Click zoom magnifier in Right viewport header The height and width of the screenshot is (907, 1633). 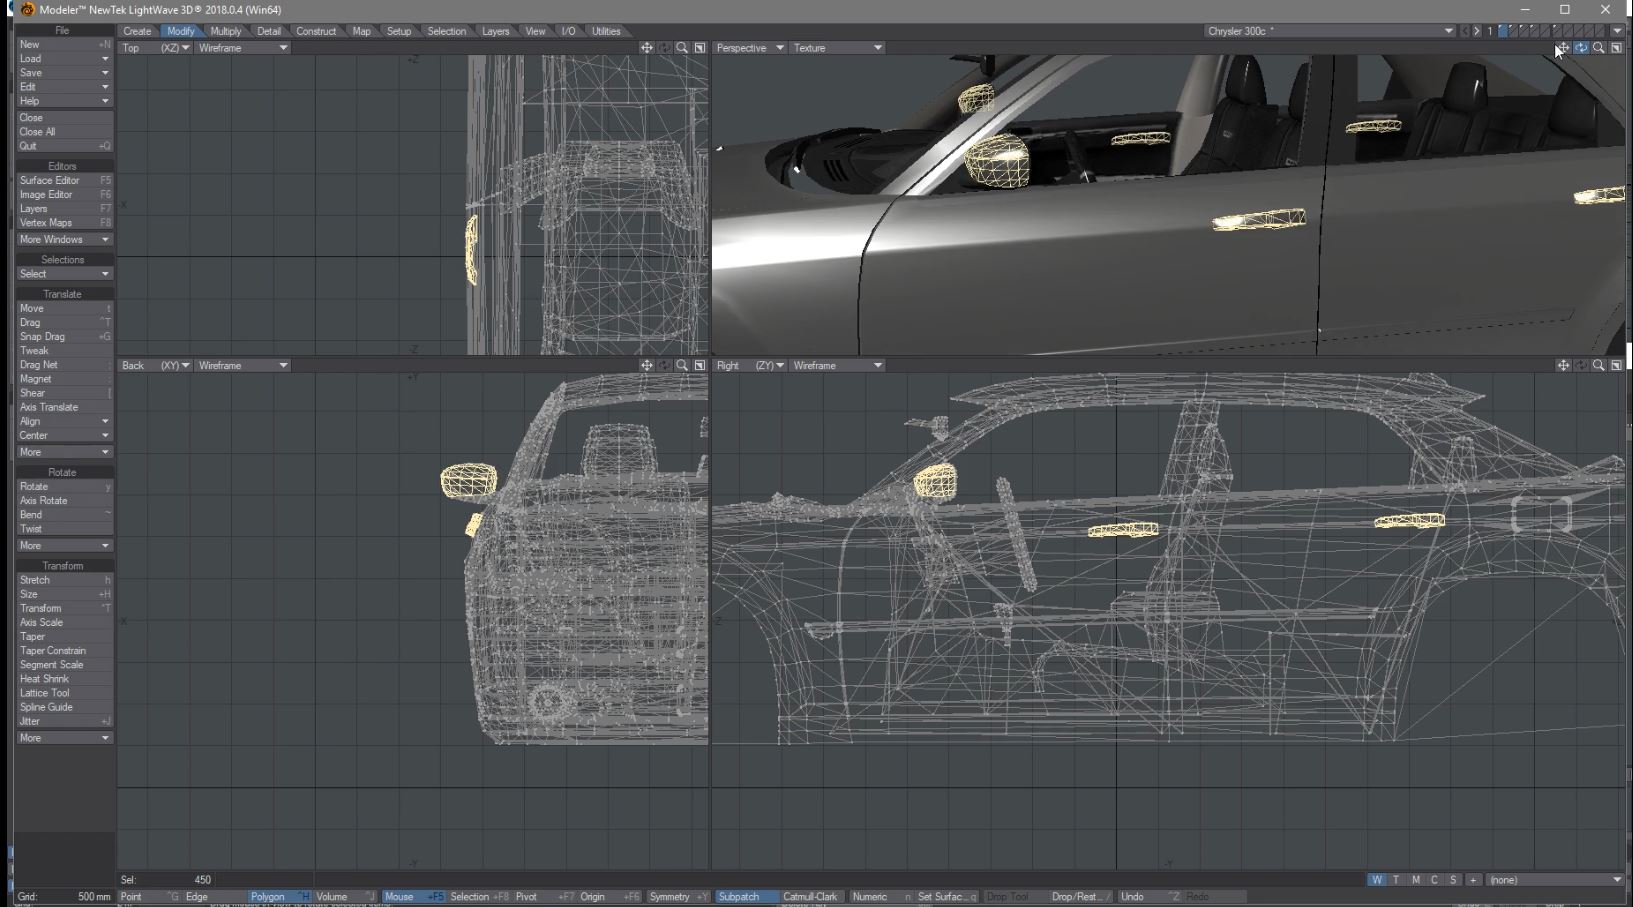pyautogui.click(x=1598, y=366)
